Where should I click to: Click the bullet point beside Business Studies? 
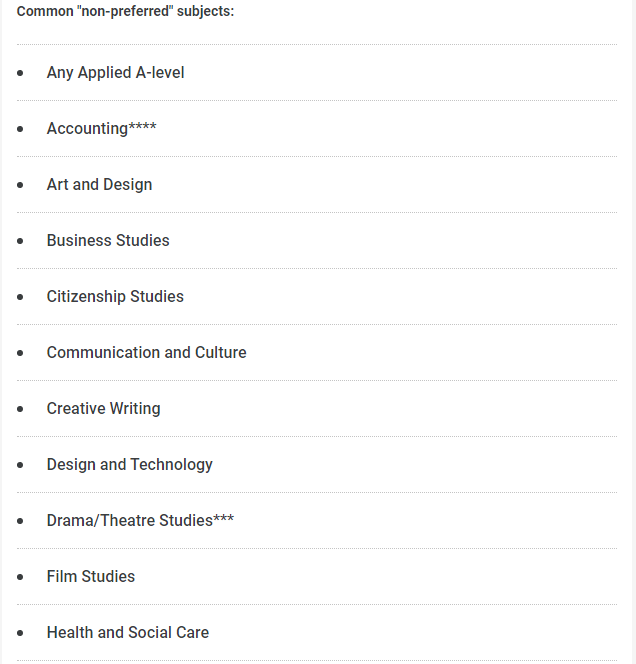pyautogui.click(x=20, y=241)
